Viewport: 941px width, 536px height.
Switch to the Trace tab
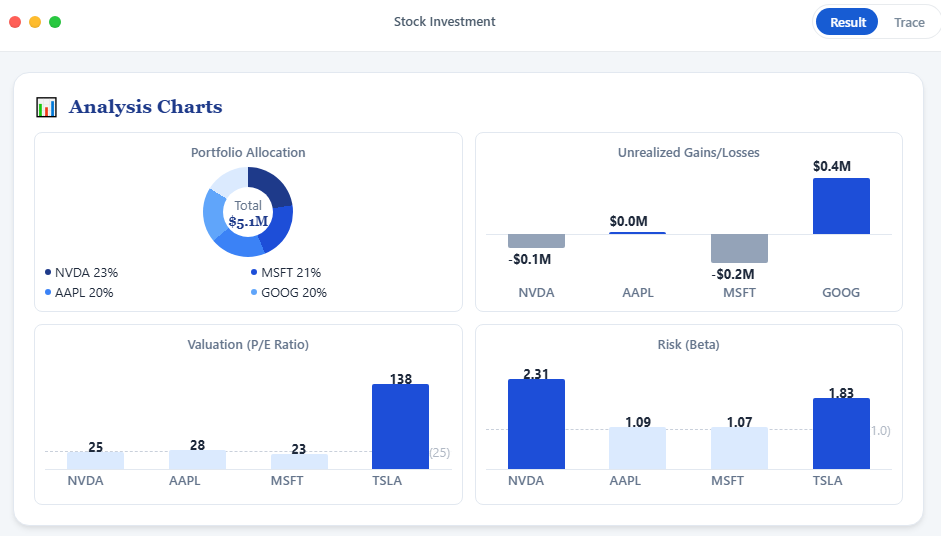click(908, 22)
